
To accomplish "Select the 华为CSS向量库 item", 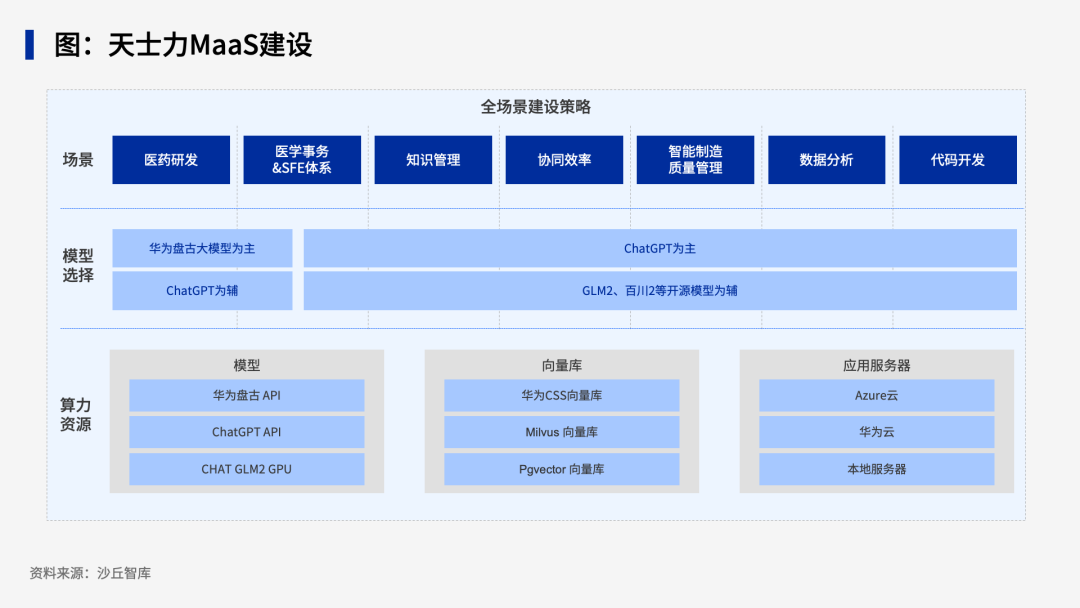I will 561,395.
